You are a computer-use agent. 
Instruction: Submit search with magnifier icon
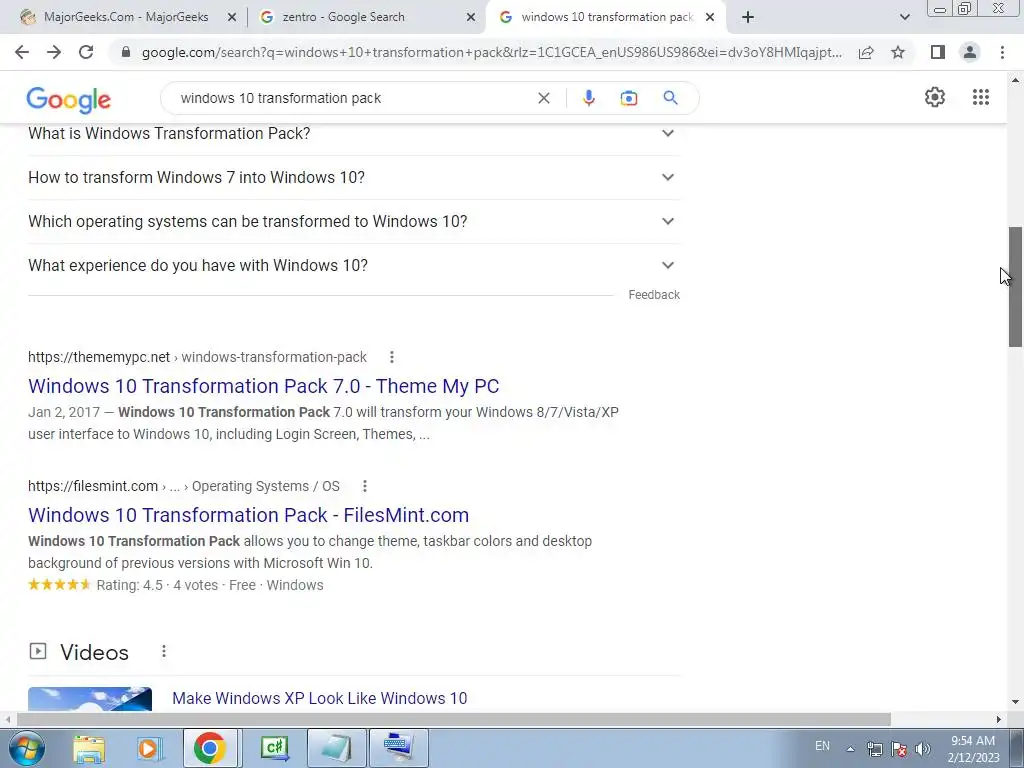tap(670, 98)
